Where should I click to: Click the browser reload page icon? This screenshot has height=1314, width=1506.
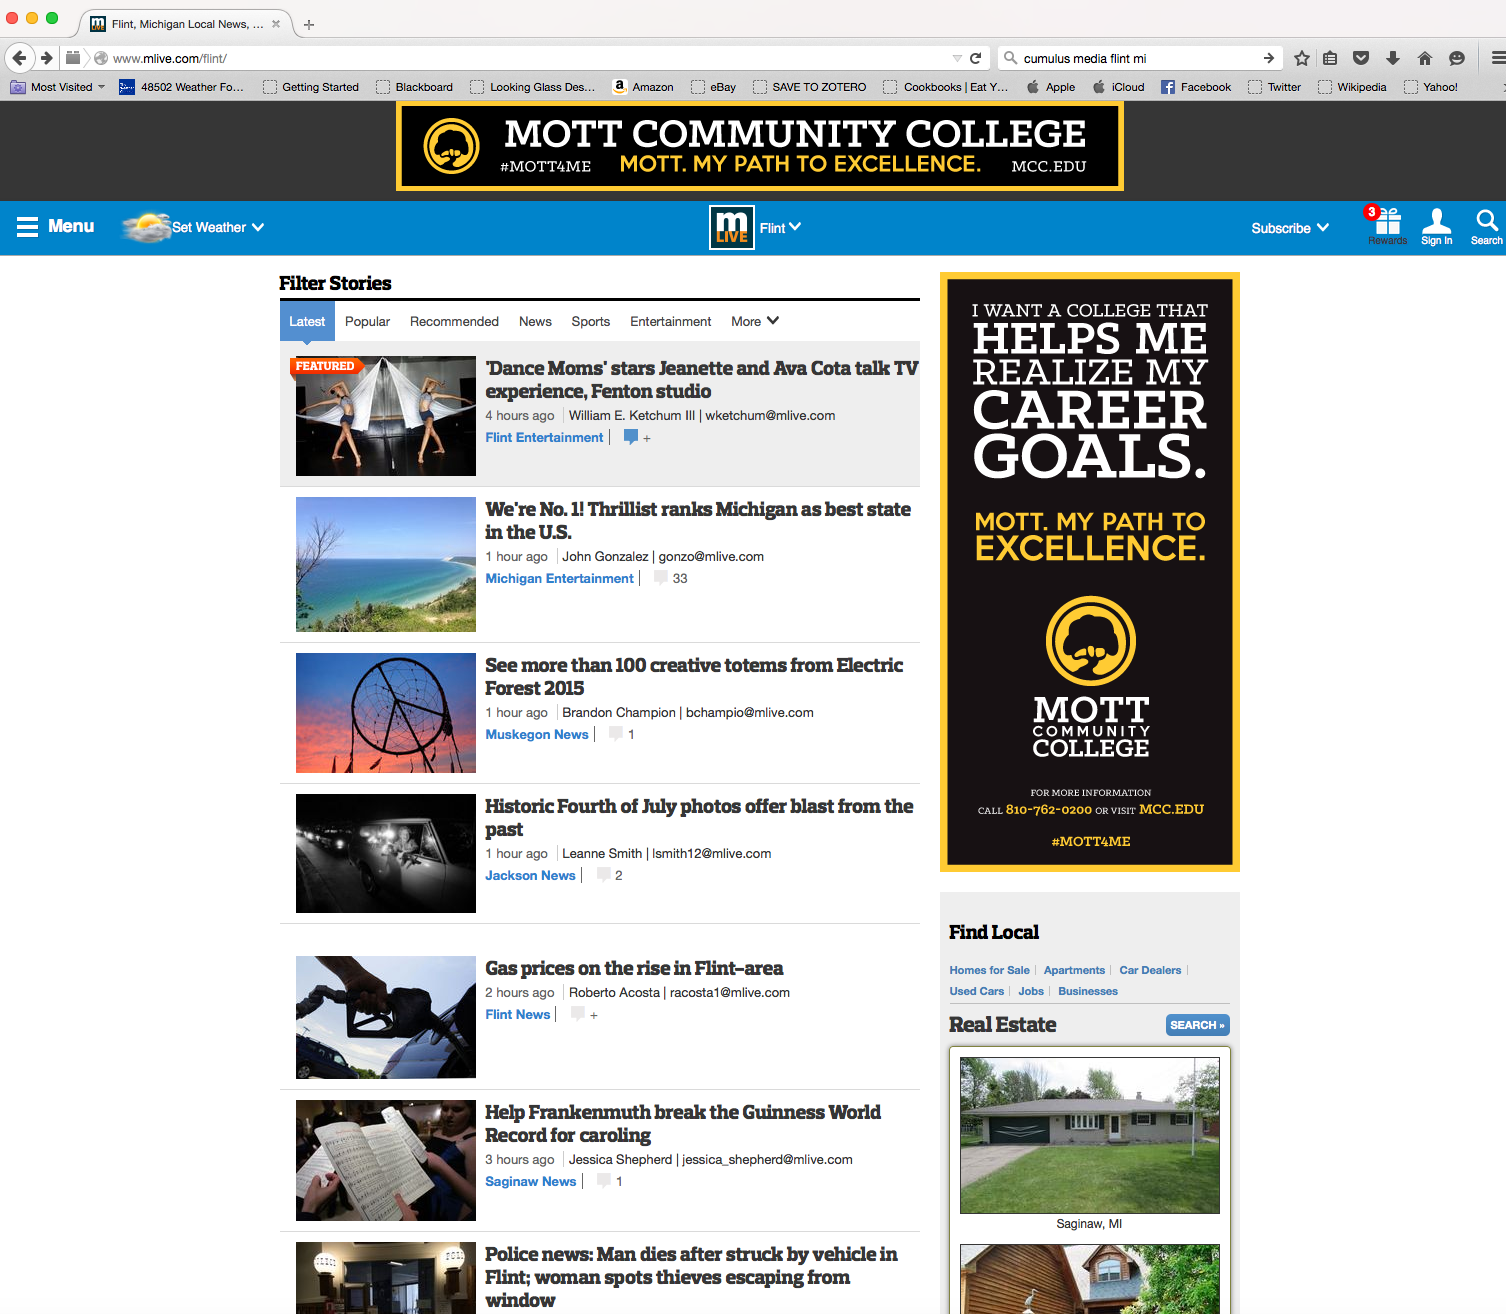[976, 58]
